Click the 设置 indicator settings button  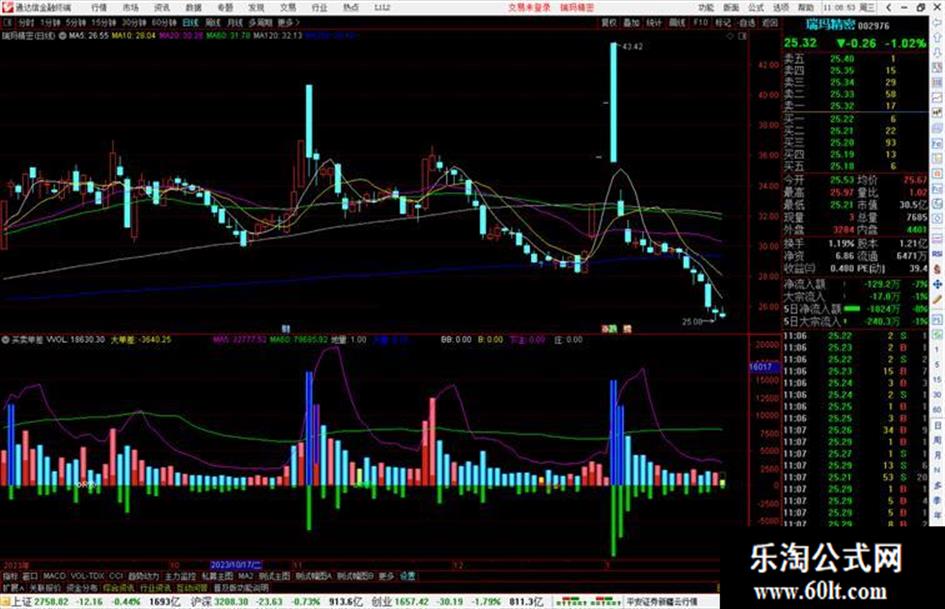click(x=407, y=576)
